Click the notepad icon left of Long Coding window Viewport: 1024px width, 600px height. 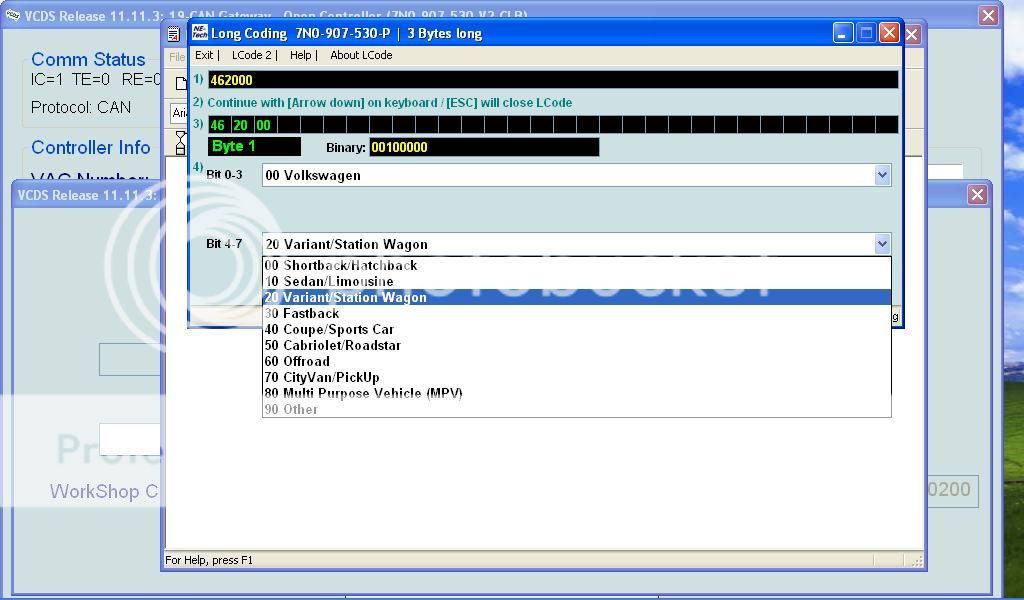pyautogui.click(x=173, y=34)
